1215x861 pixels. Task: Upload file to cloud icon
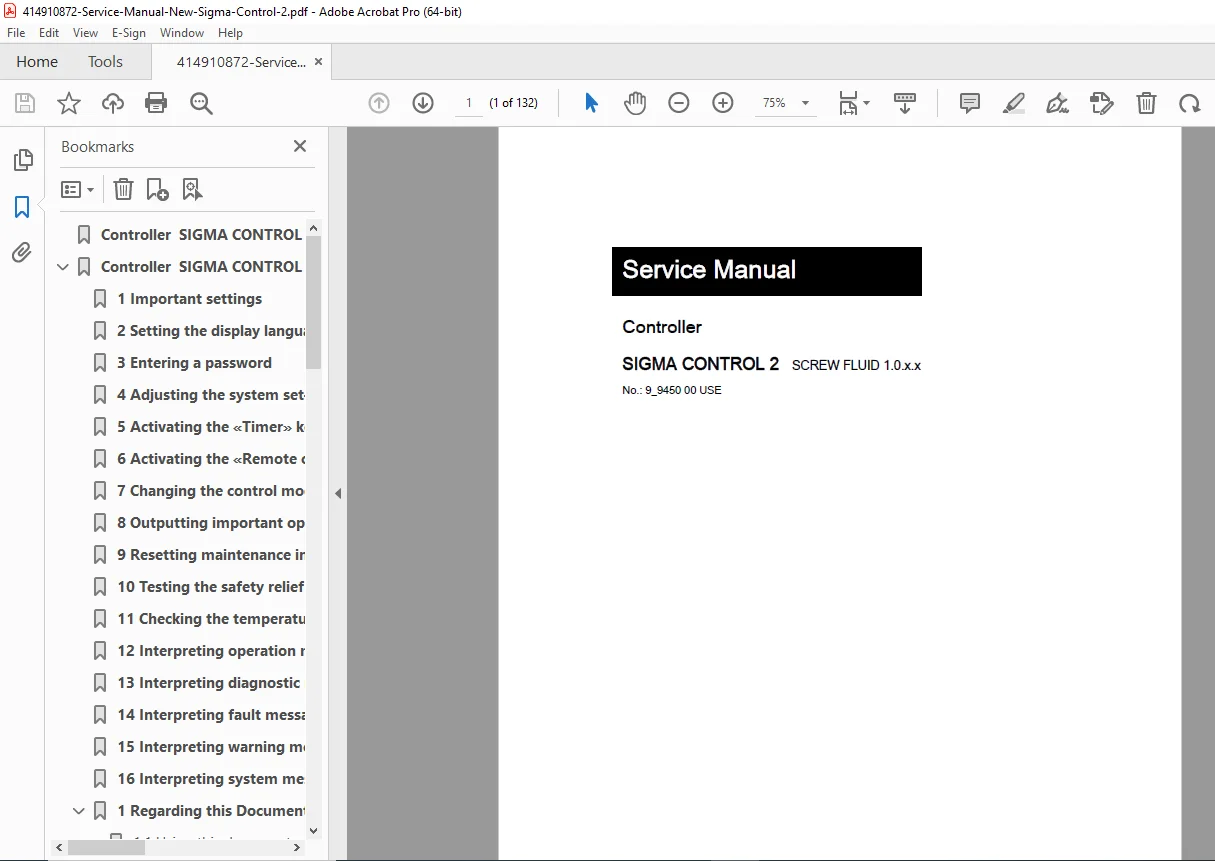pyautogui.click(x=113, y=103)
